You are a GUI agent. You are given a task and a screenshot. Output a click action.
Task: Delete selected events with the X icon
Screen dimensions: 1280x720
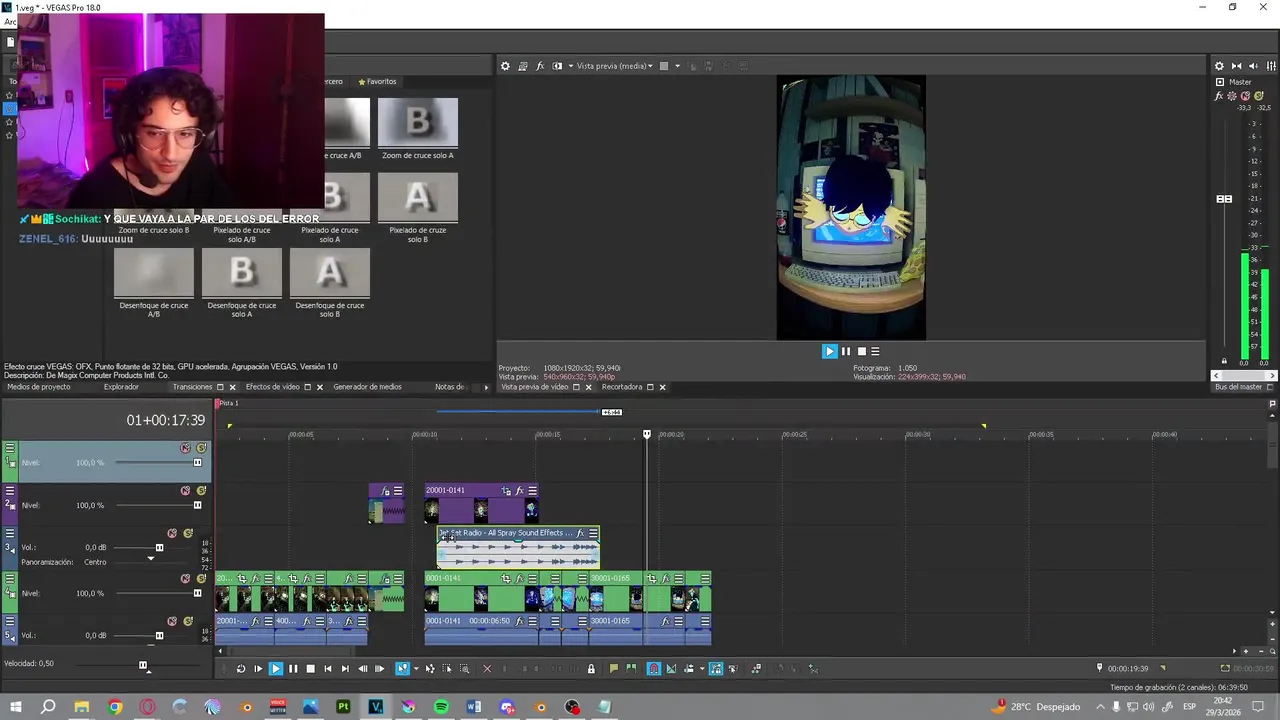[487, 669]
